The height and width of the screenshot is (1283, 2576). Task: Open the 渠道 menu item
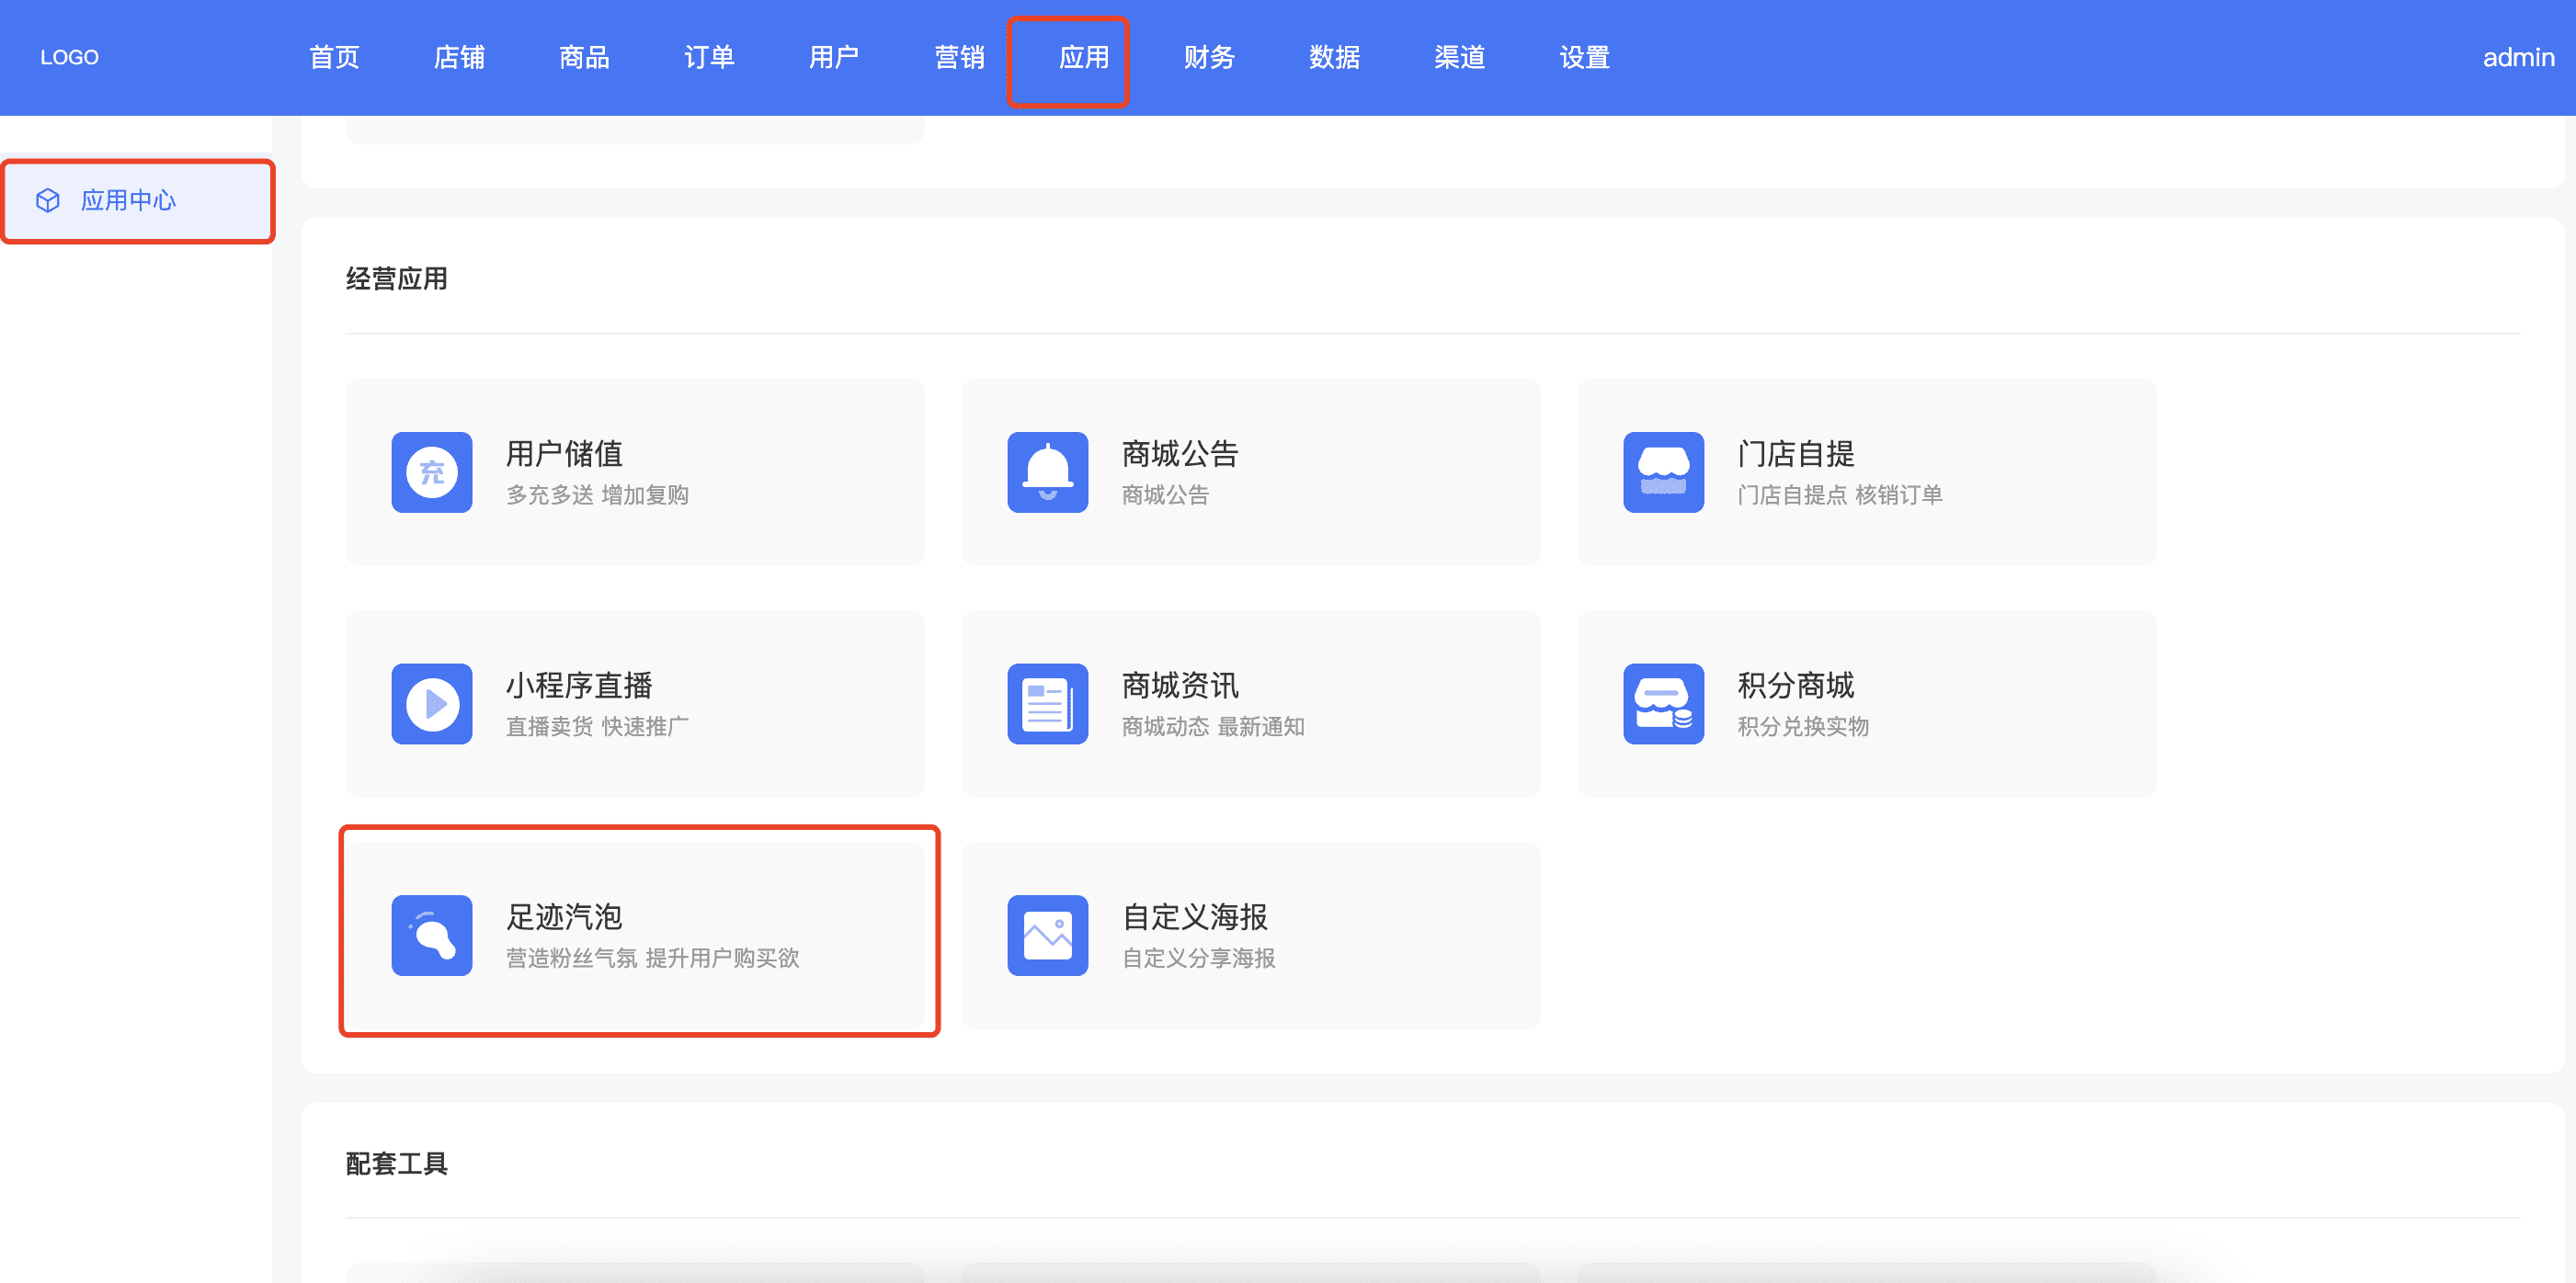point(1459,57)
